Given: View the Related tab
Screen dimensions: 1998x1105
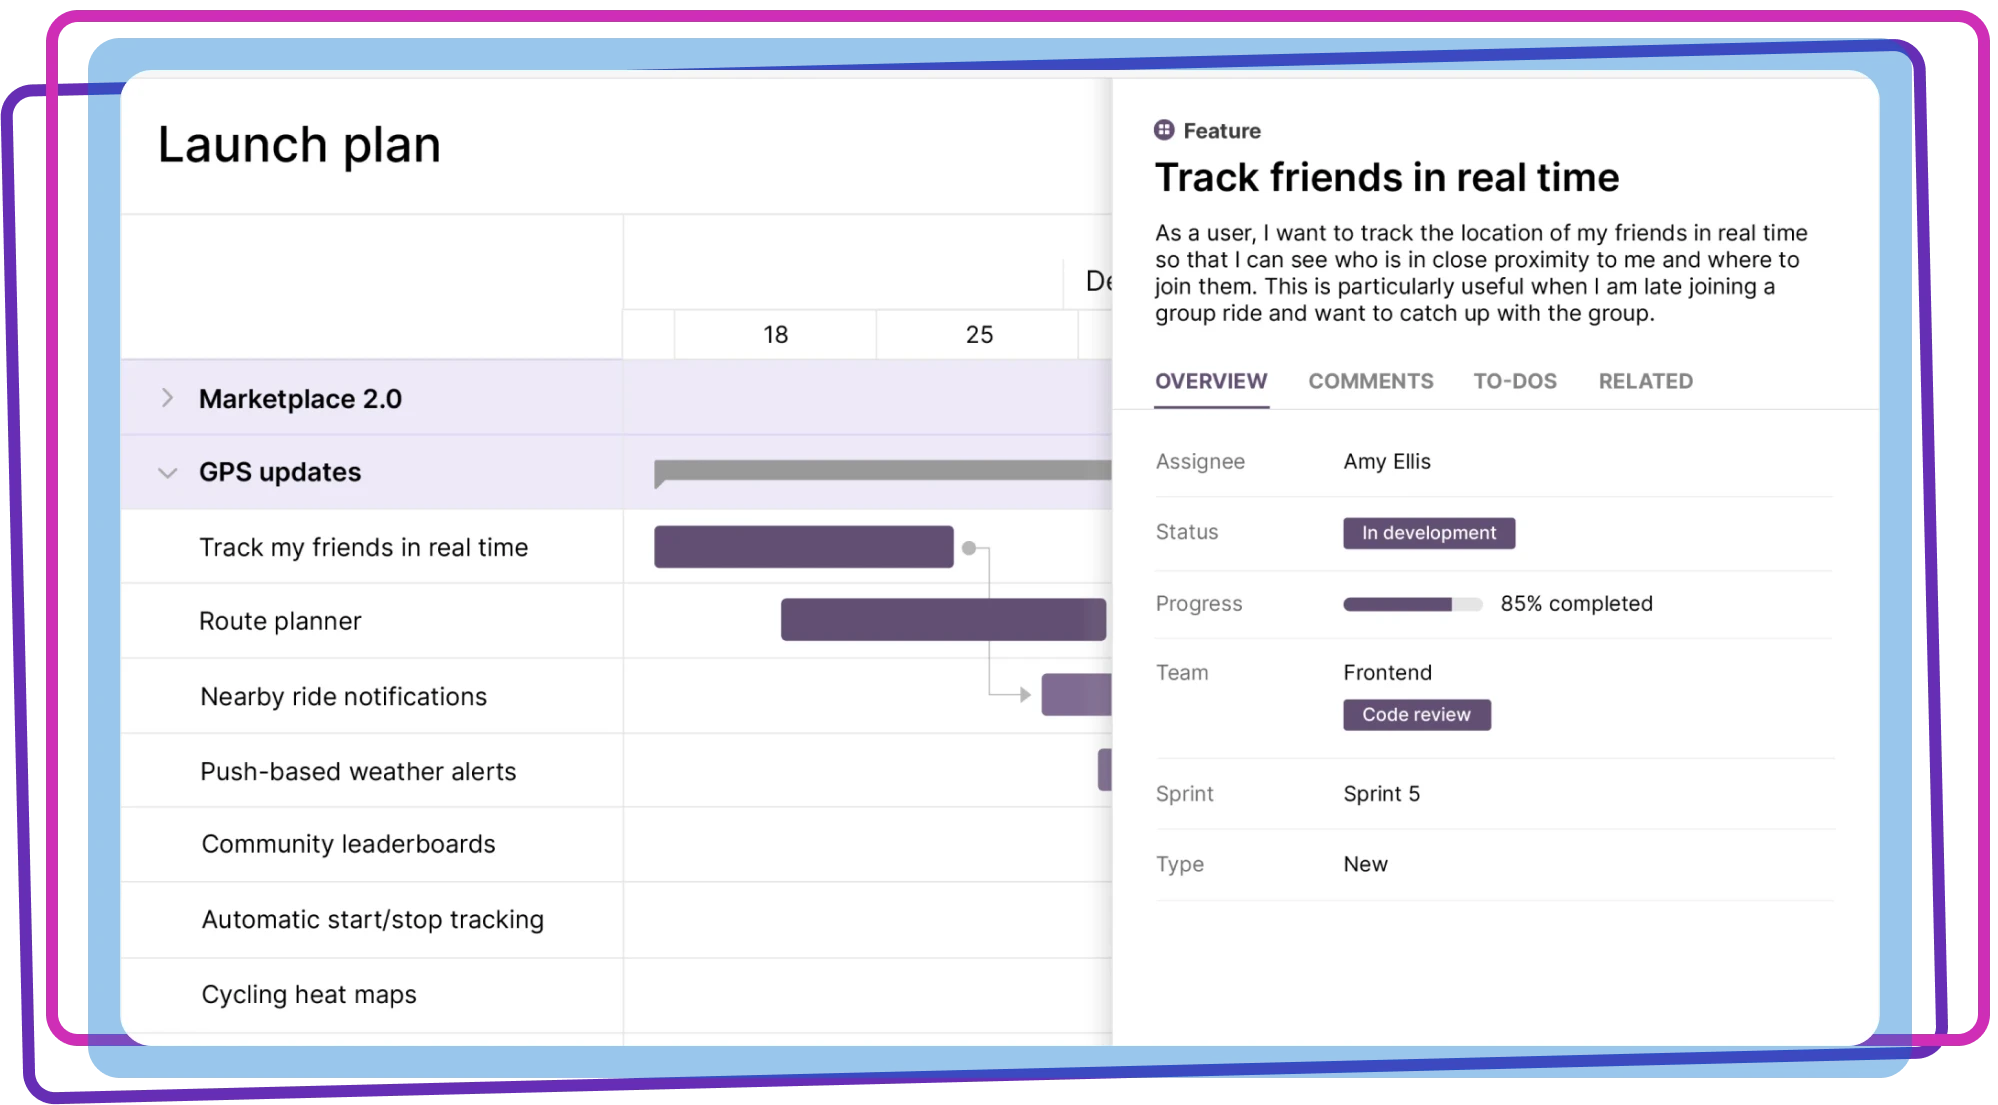Looking at the screenshot, I should point(1645,381).
